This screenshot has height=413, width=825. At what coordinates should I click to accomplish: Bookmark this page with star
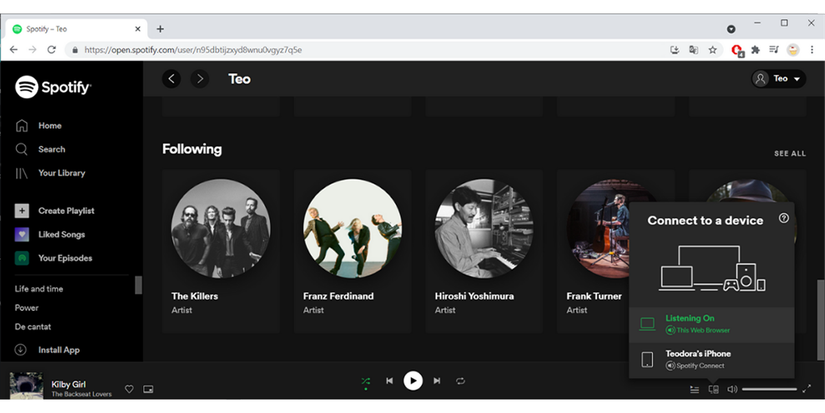coord(712,50)
